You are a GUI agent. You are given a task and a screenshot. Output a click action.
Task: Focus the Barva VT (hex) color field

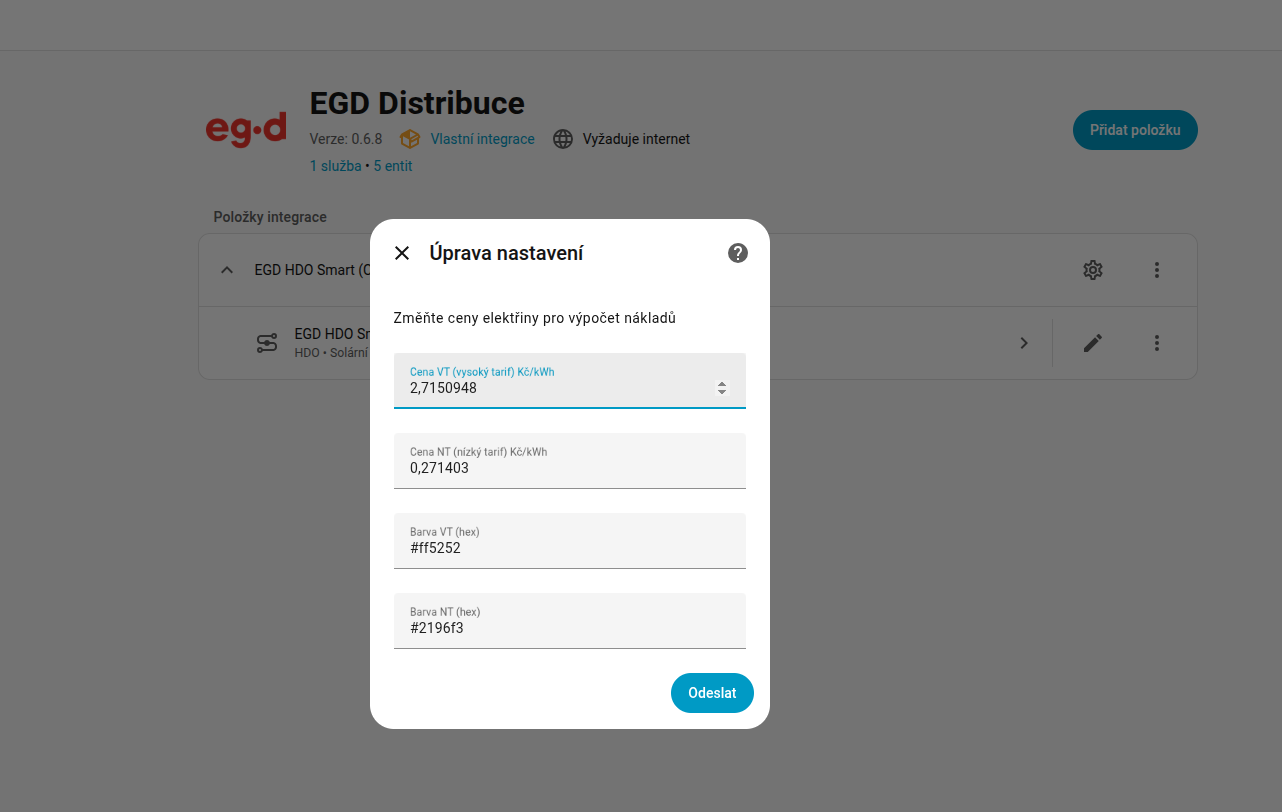[570, 548]
